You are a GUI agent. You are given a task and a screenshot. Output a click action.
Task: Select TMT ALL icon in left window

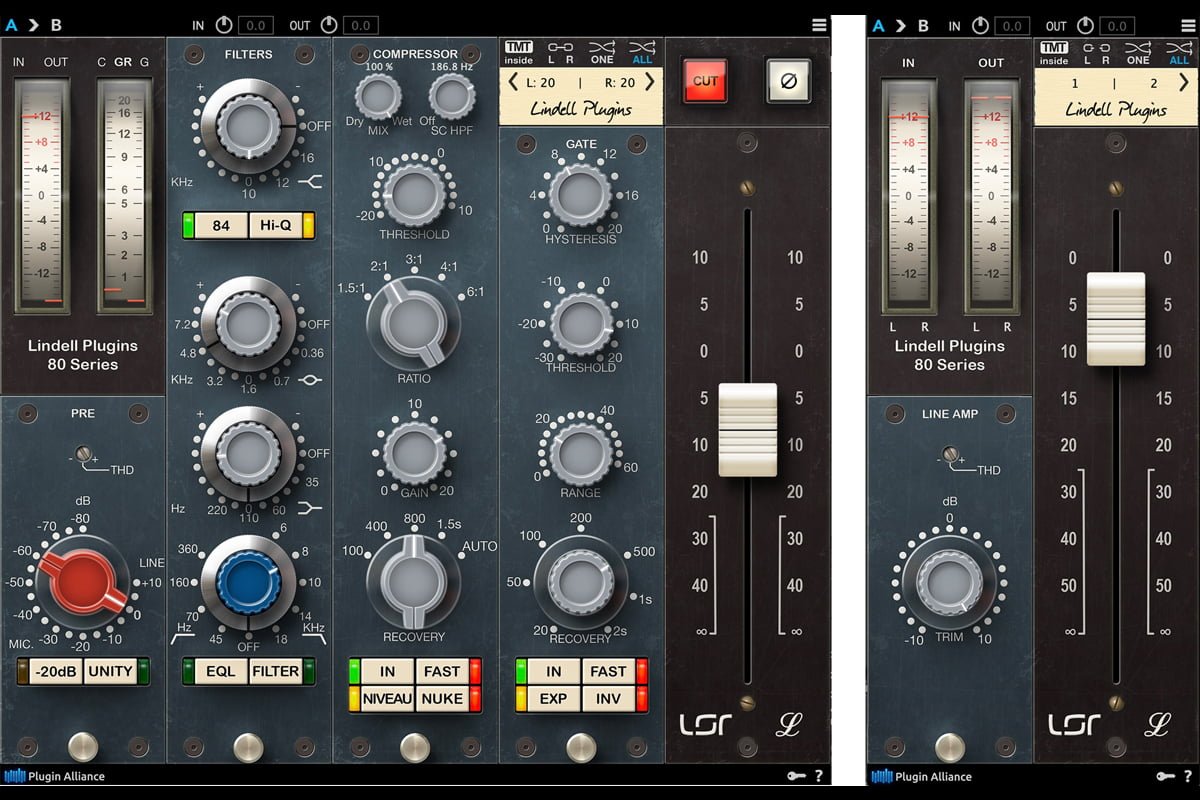coord(643,52)
